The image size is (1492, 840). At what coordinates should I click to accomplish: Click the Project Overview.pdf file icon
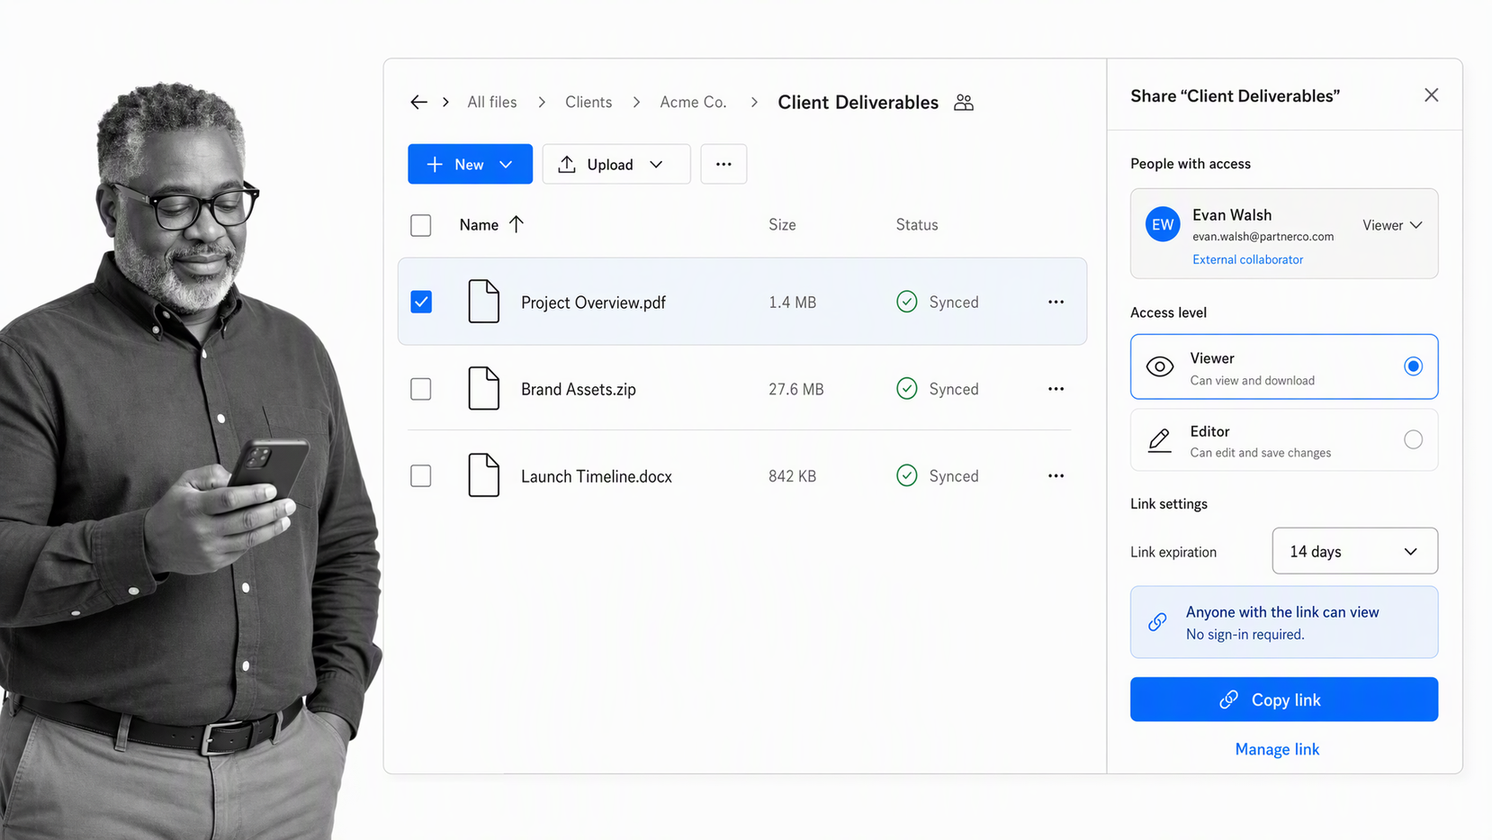pyautogui.click(x=484, y=301)
